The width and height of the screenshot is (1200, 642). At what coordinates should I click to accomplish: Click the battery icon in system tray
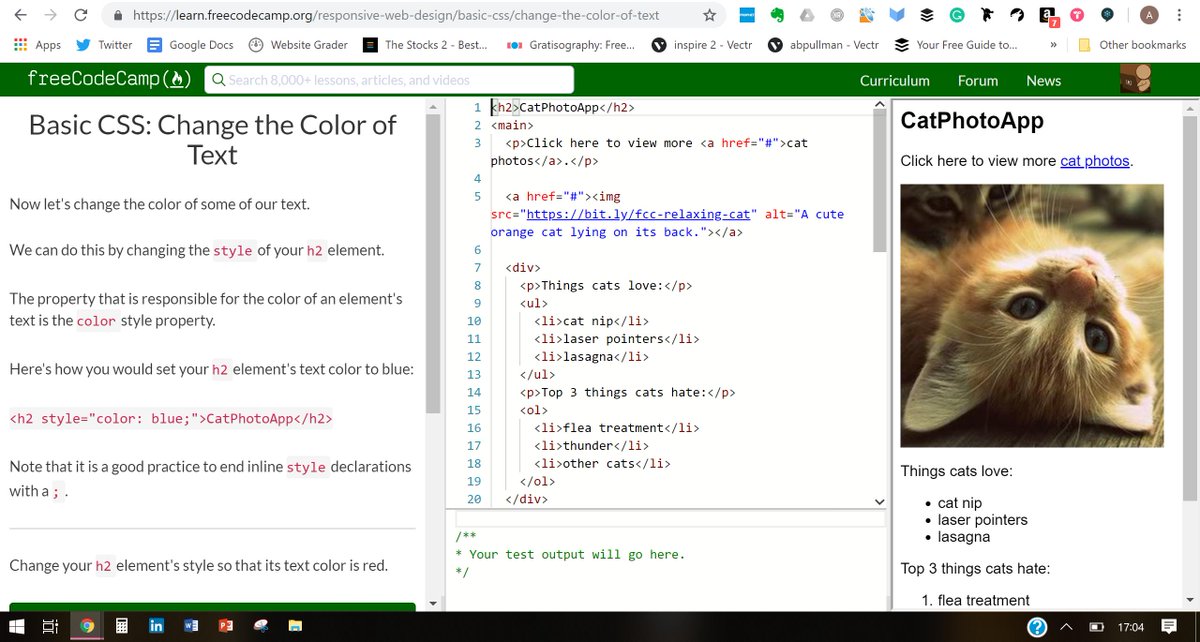(1097, 627)
